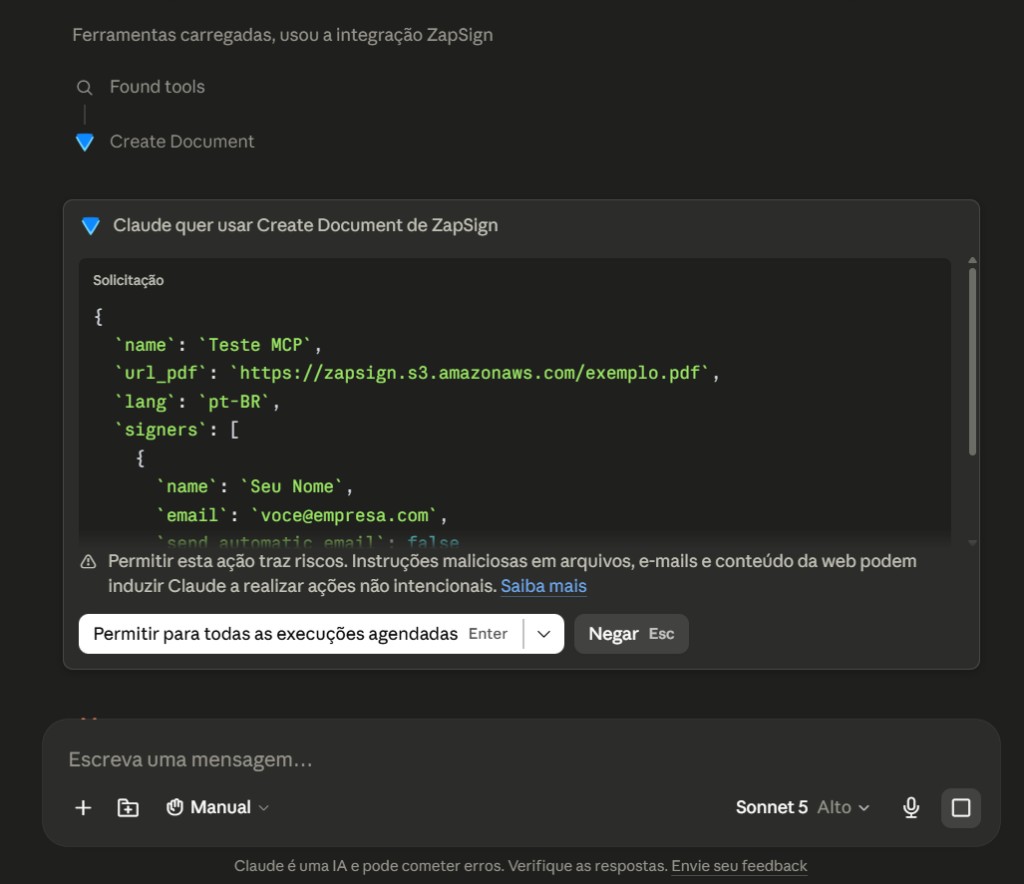1024x884 pixels.
Task: Click the search icon beside Found tools
Action: click(x=84, y=87)
